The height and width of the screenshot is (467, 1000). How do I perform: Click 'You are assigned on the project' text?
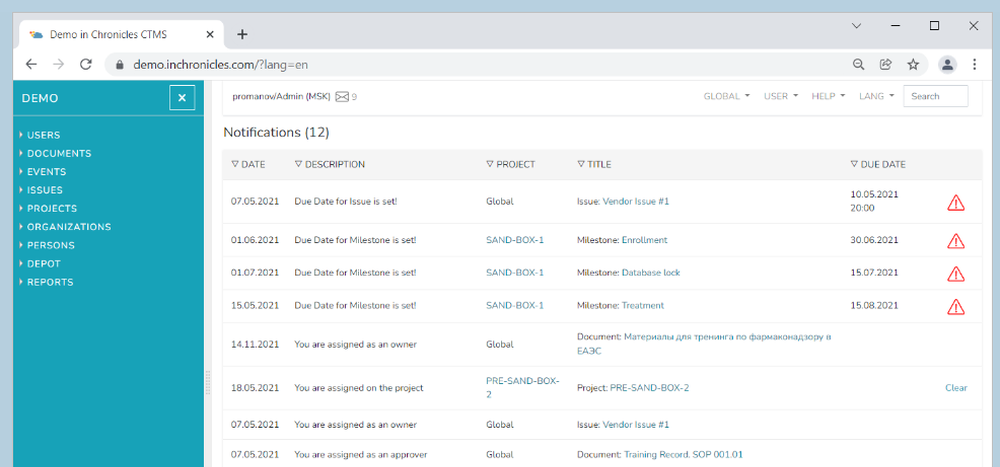[x=359, y=388]
